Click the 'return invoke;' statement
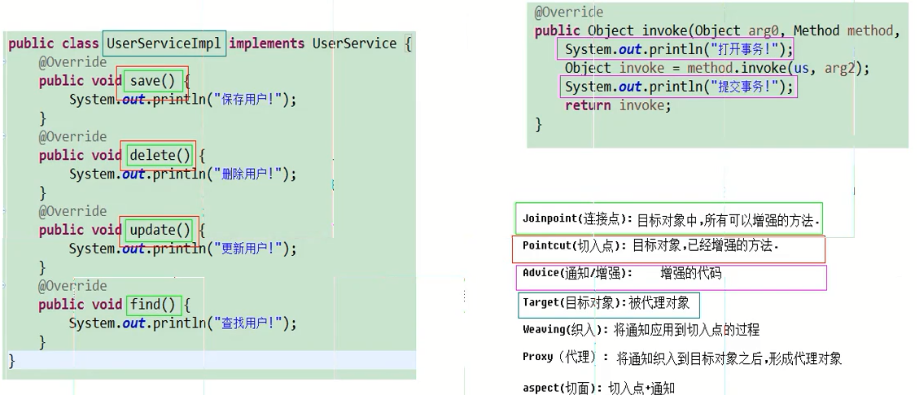The image size is (917, 395). 618,105
